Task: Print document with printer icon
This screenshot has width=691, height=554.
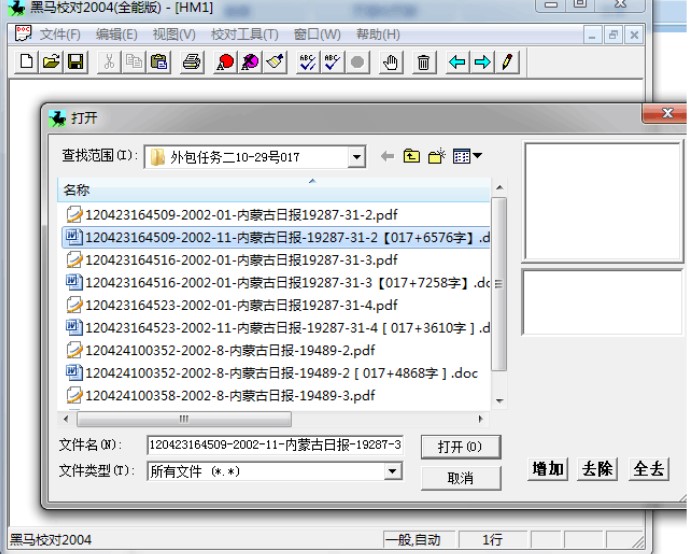Action: pos(192,62)
